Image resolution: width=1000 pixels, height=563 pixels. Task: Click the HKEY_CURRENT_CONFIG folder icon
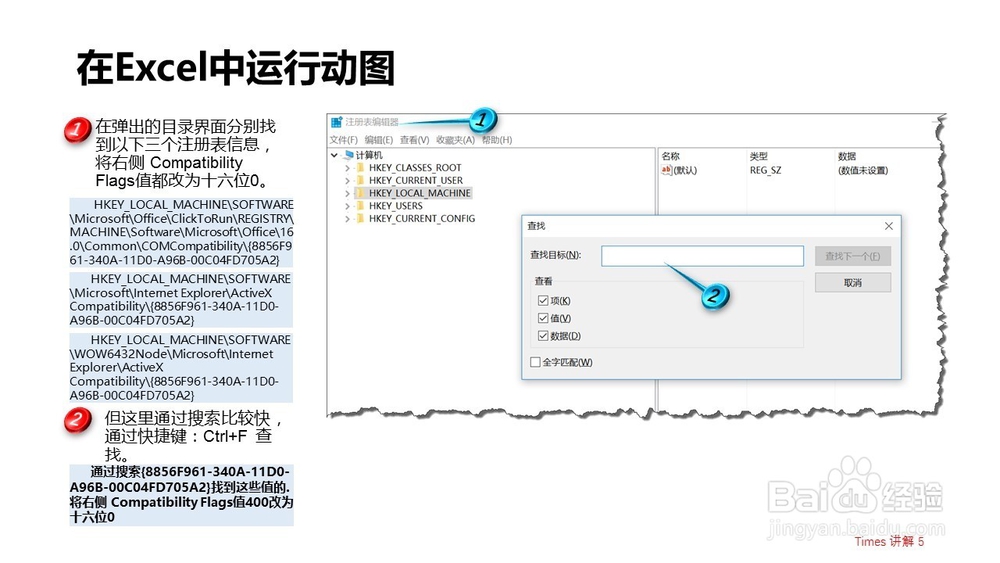[x=360, y=219]
